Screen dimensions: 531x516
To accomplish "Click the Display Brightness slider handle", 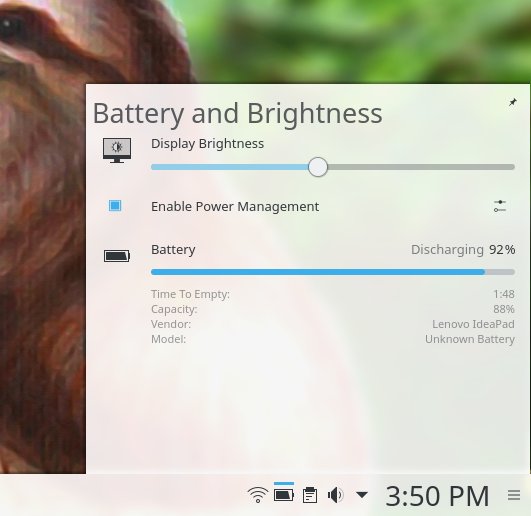I will 318,167.
